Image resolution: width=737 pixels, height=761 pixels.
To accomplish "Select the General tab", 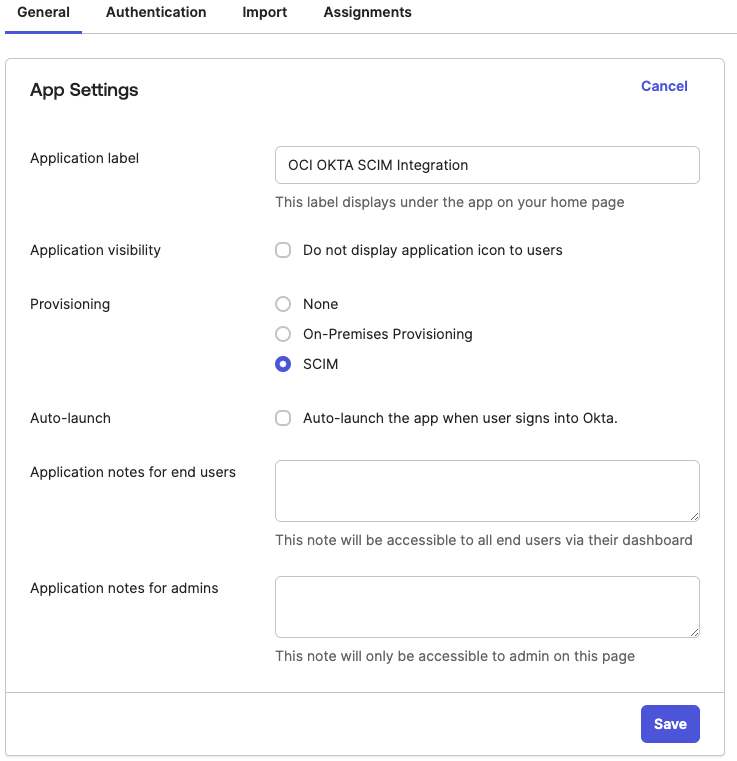I will [44, 13].
